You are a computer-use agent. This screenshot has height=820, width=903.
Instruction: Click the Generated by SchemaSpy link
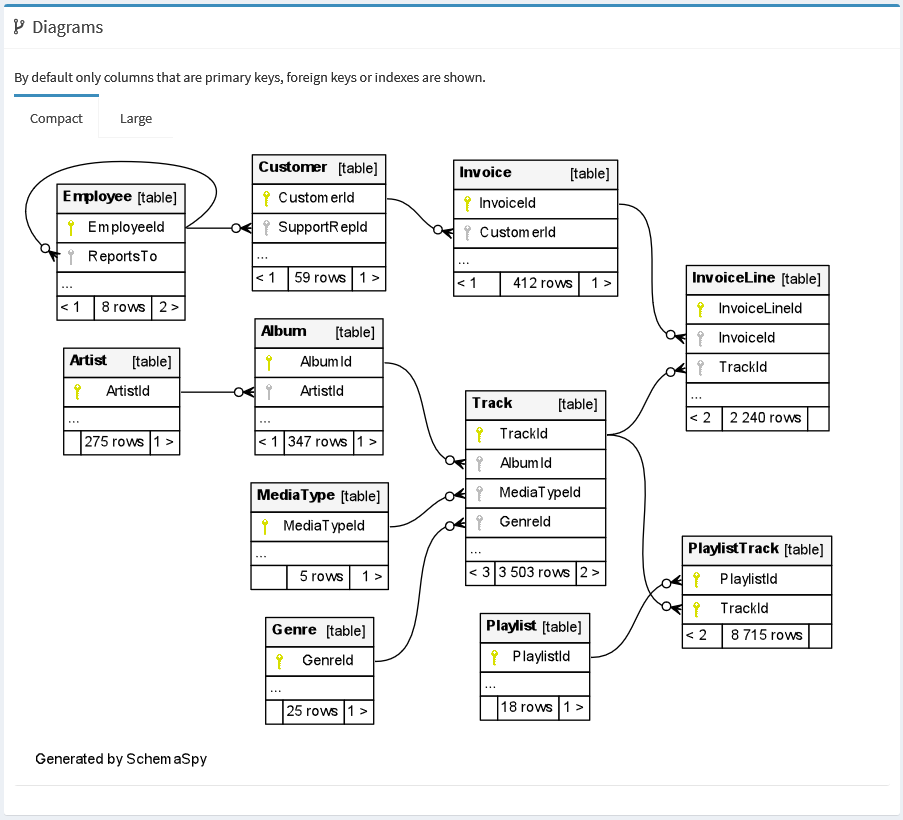(120, 759)
